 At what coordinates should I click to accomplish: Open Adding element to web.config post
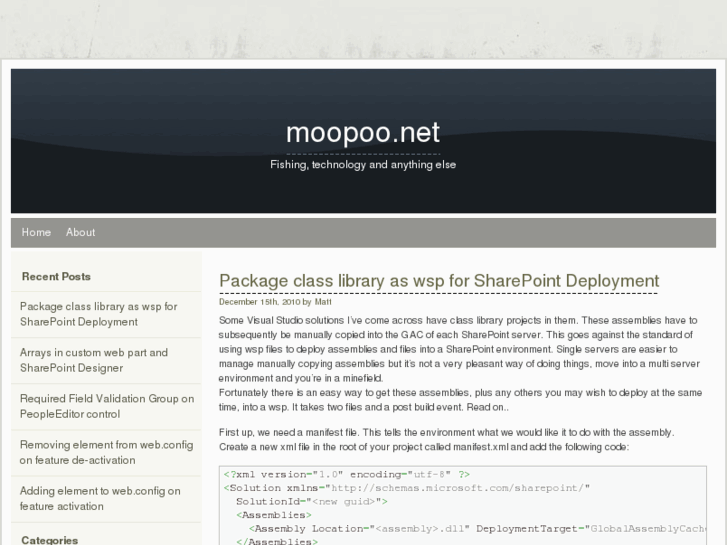click(x=100, y=498)
